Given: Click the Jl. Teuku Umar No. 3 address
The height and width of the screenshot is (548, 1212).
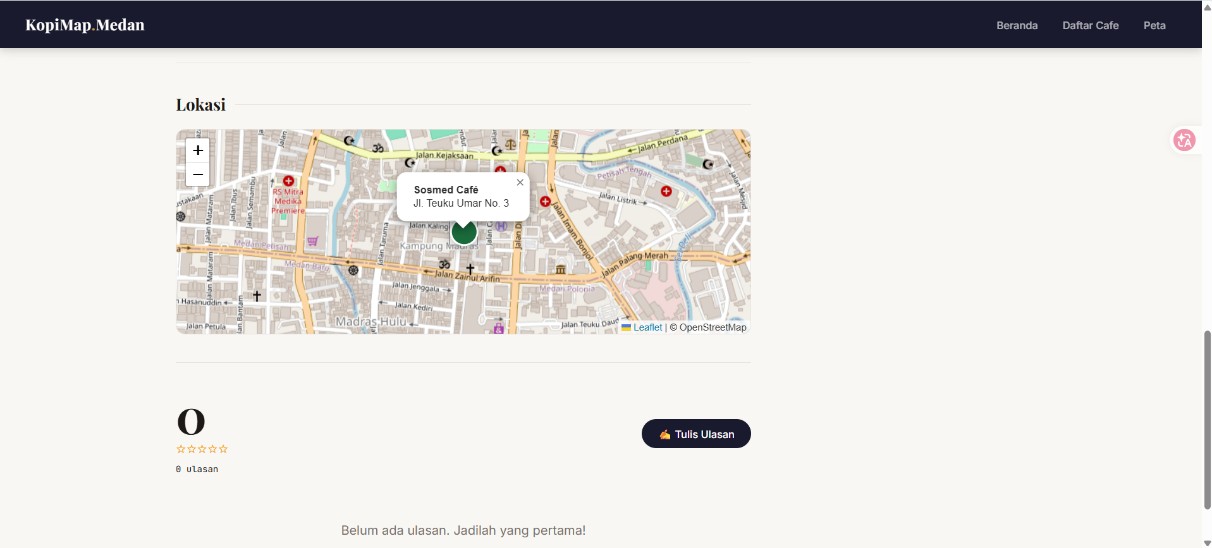Looking at the screenshot, I should (461, 203).
